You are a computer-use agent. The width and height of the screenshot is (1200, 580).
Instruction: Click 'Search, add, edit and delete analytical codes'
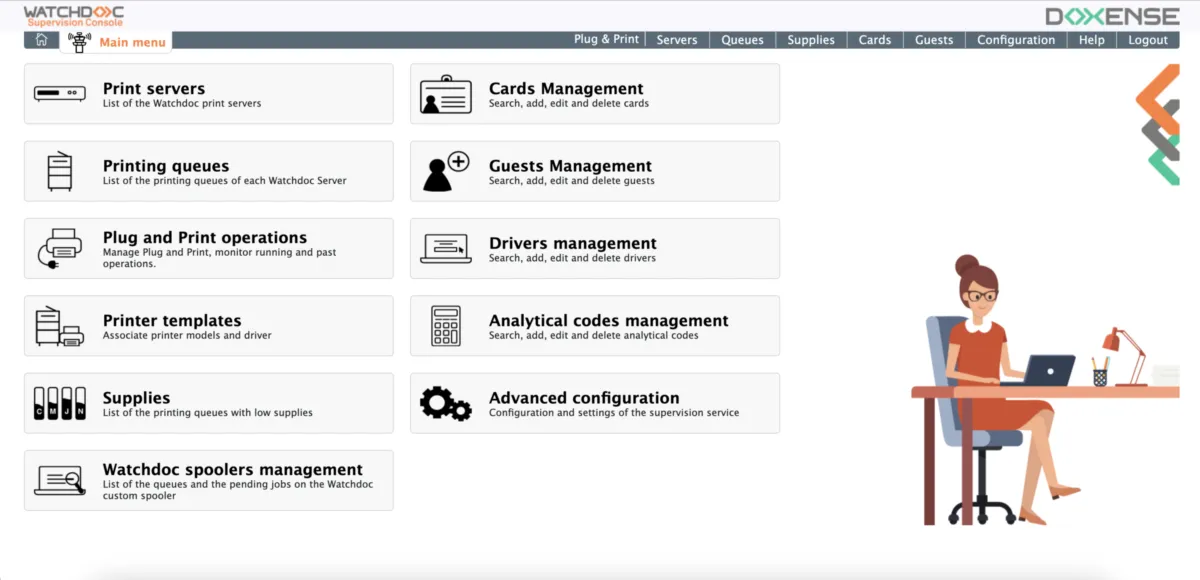pyautogui.click(x=594, y=335)
